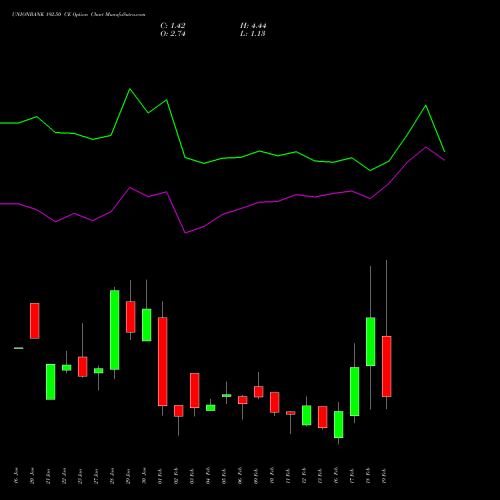The image size is (500, 500).
Task: Select the green candlestick for 17 Feb
Action: [x=355, y=391]
